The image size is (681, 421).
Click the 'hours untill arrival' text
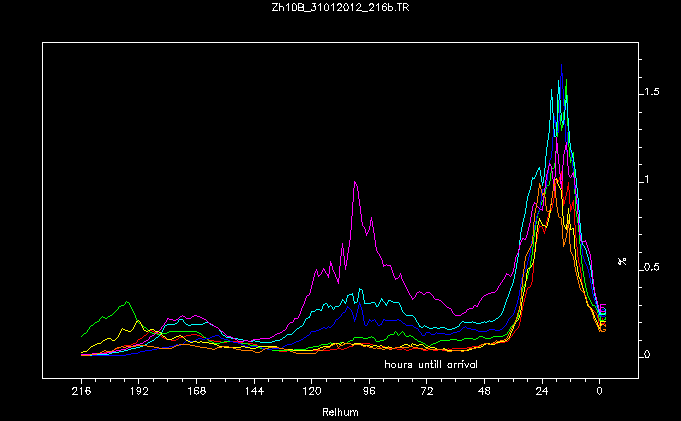click(430, 365)
